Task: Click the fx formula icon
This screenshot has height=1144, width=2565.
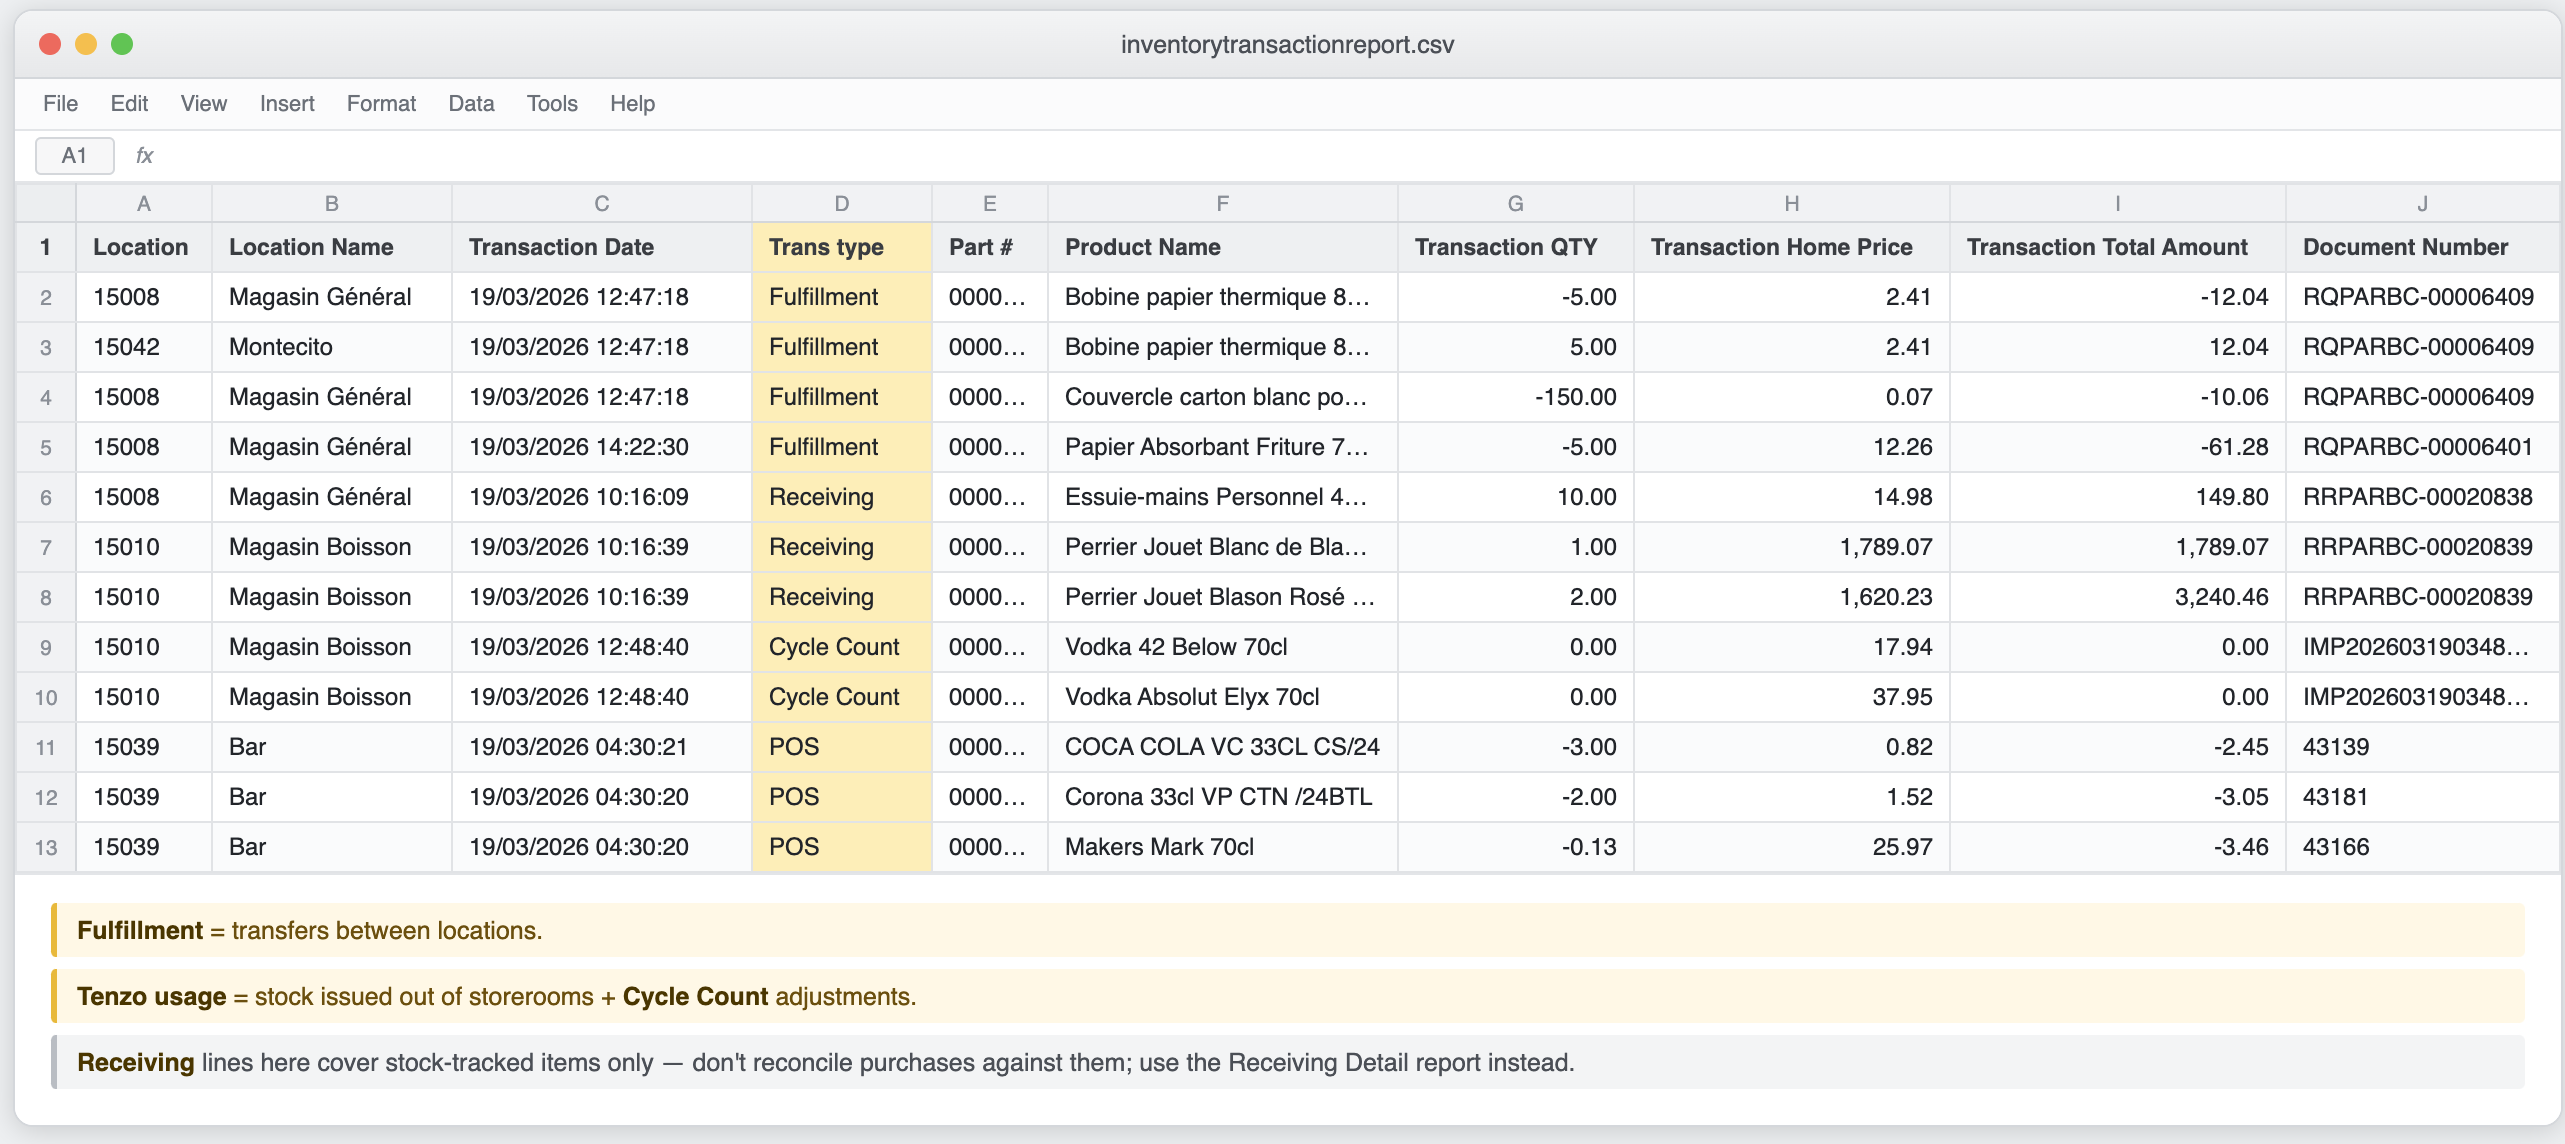Action: [x=144, y=156]
